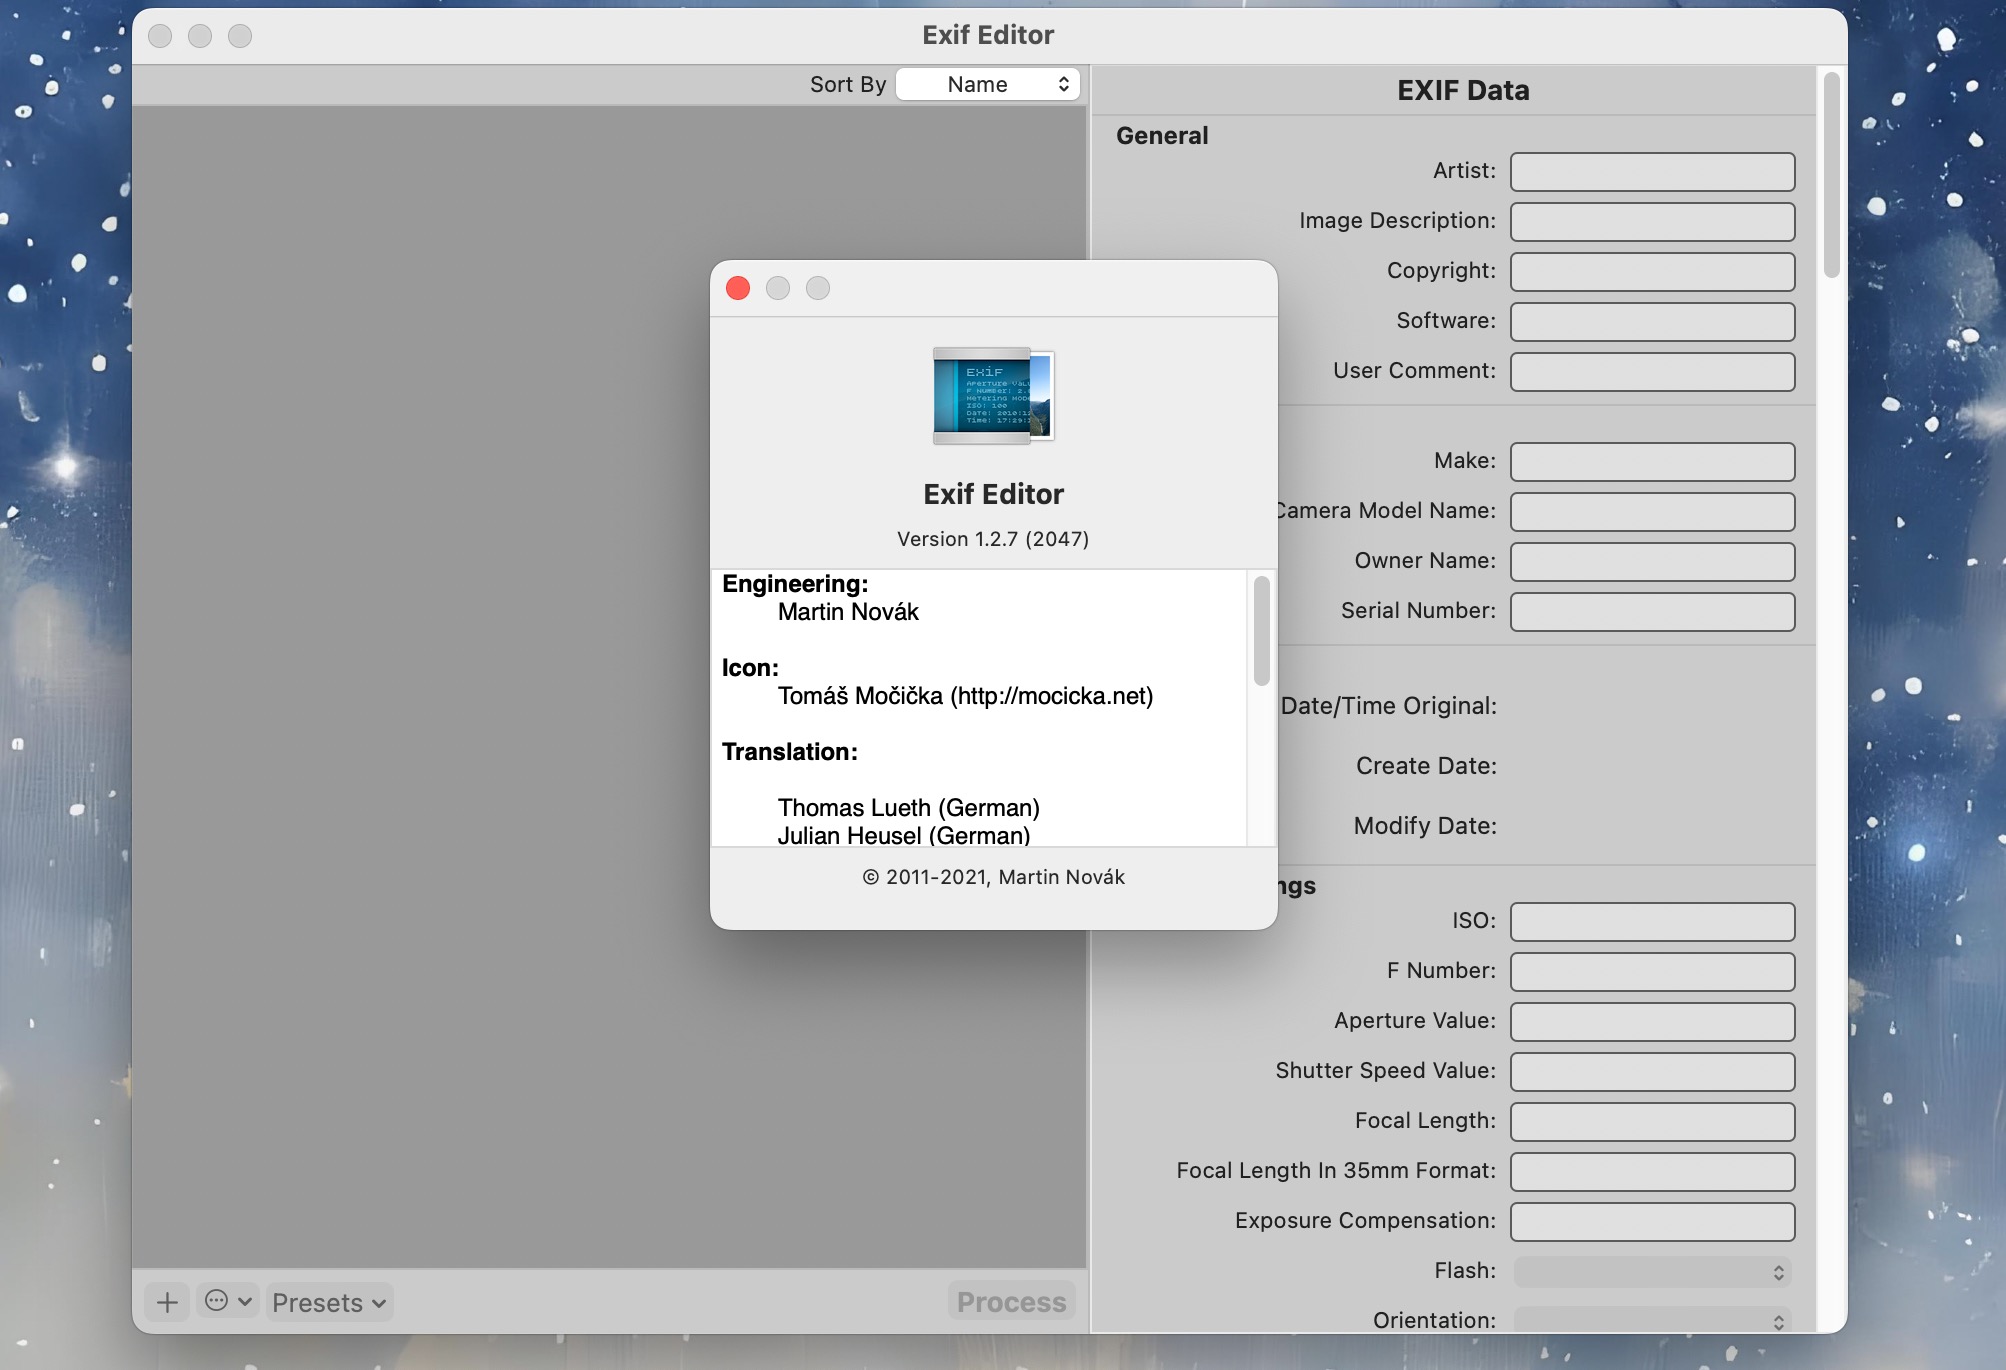Click the Modify Date label
The height and width of the screenshot is (1370, 2006).
tap(1425, 826)
